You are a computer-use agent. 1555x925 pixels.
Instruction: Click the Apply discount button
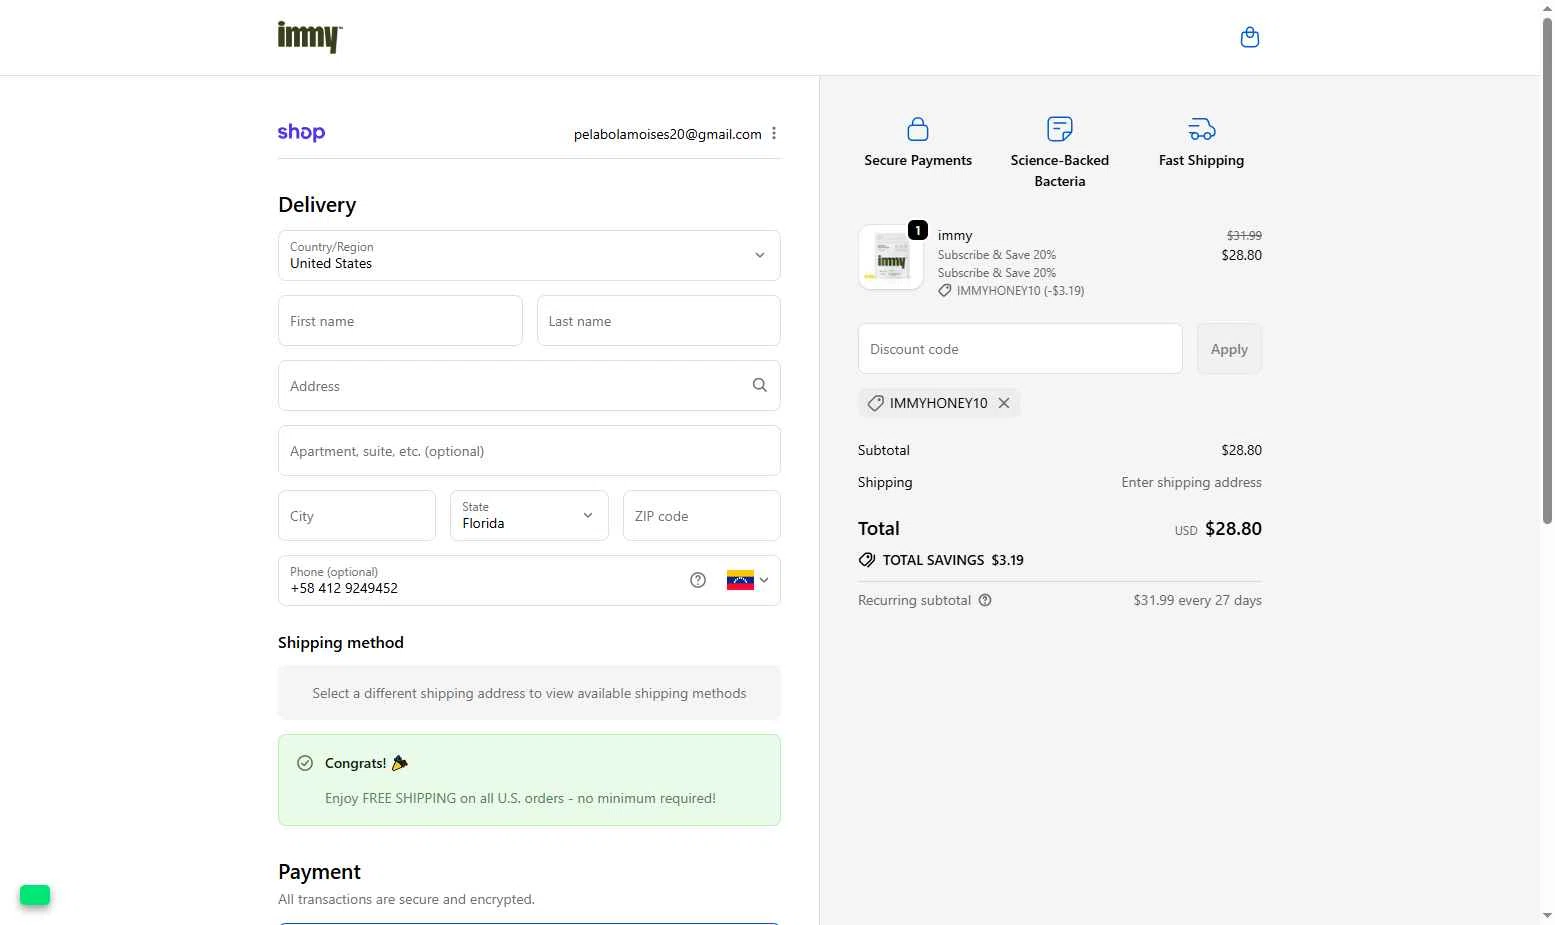point(1229,348)
